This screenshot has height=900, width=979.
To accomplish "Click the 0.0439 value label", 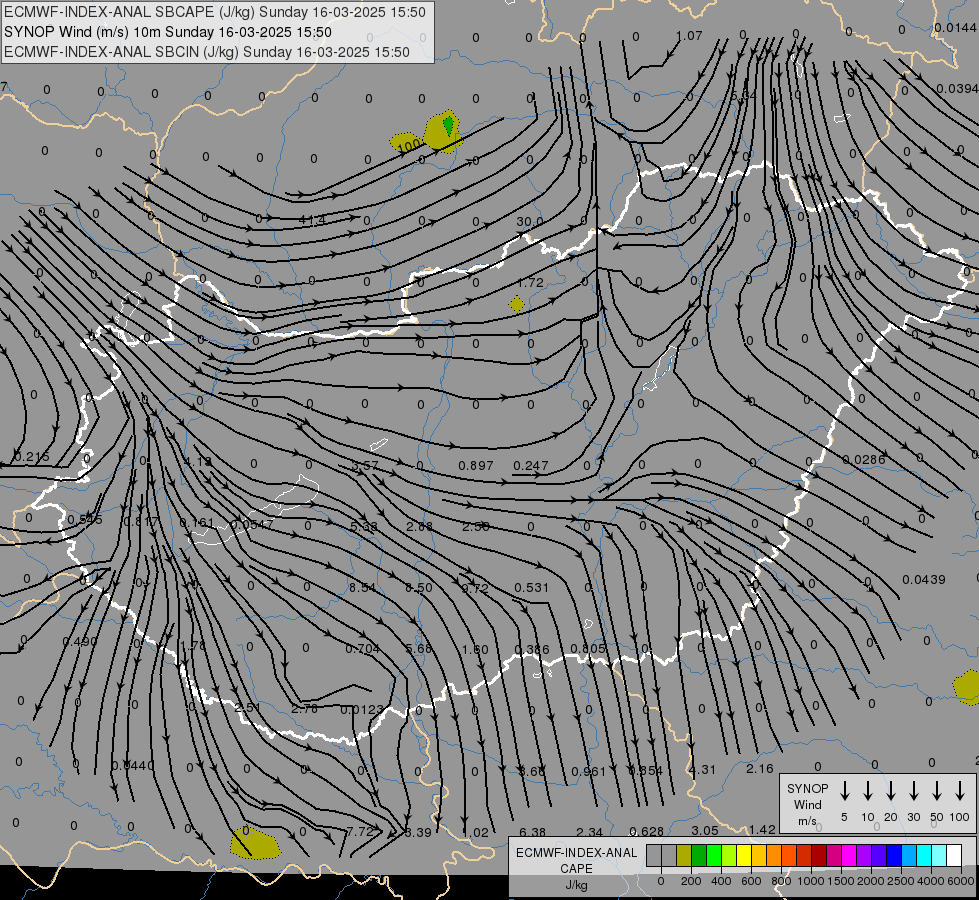I will click(923, 580).
